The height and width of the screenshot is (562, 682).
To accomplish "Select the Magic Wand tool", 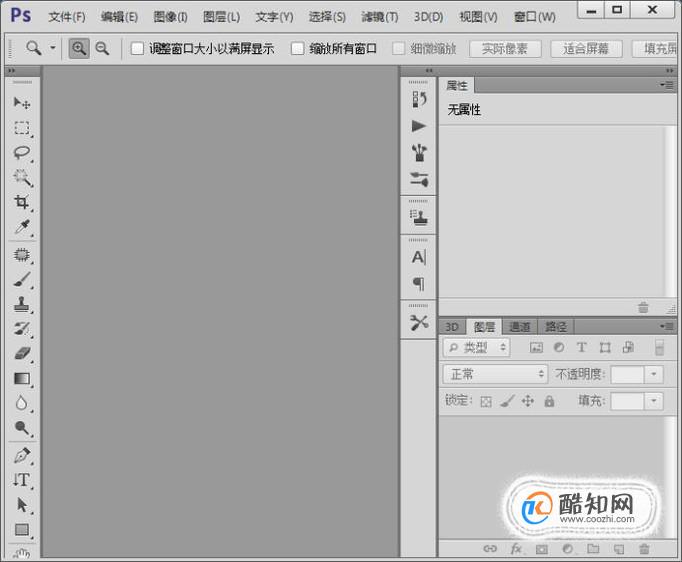I will pyautogui.click(x=22, y=178).
